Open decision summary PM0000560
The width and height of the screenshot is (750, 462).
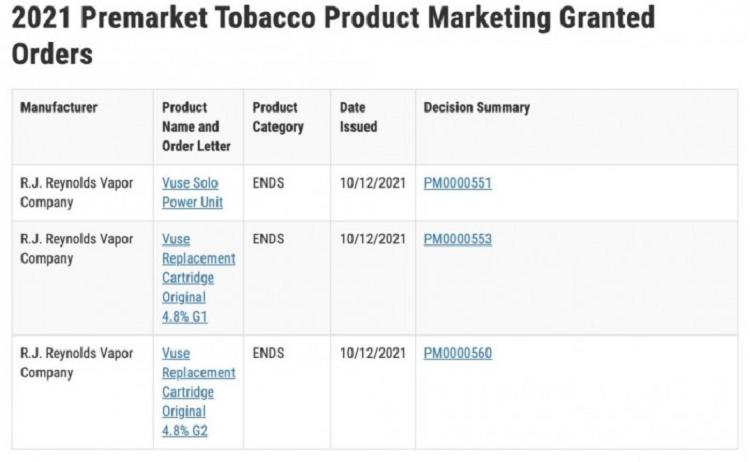click(458, 353)
